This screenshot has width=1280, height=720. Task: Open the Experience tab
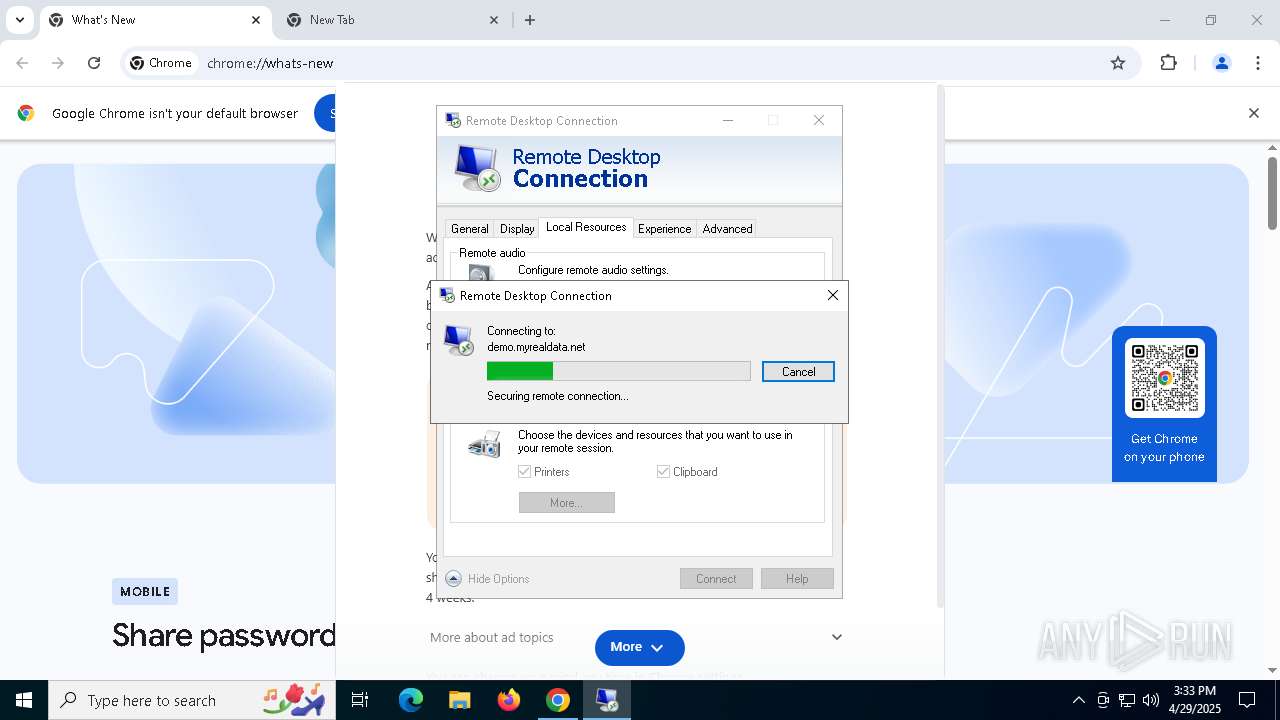(x=664, y=229)
